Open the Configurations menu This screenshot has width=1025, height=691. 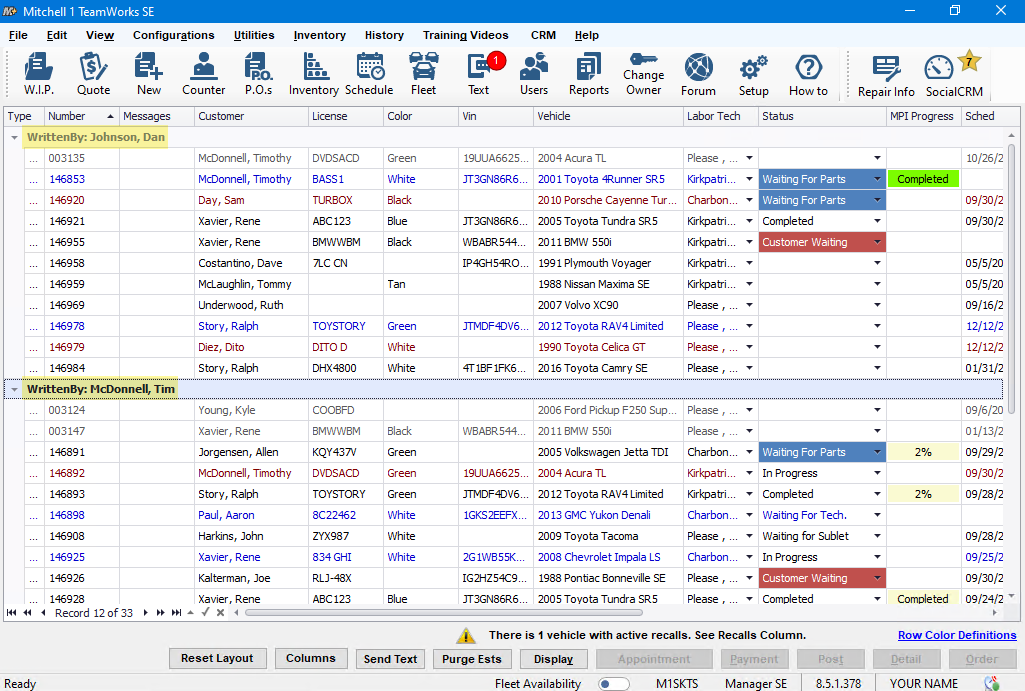pyautogui.click(x=173, y=35)
